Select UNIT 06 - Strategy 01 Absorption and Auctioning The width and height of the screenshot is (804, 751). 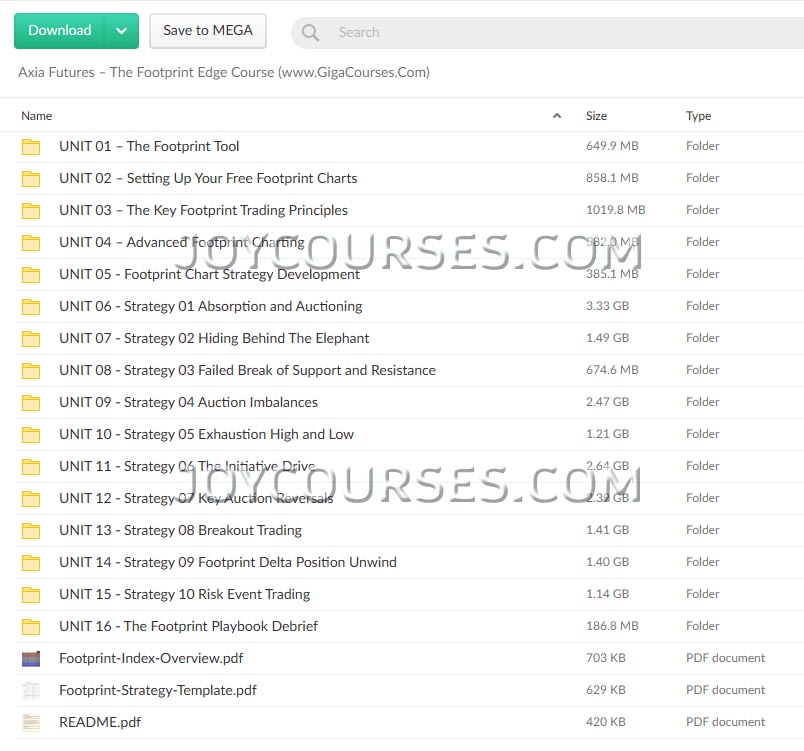point(211,306)
